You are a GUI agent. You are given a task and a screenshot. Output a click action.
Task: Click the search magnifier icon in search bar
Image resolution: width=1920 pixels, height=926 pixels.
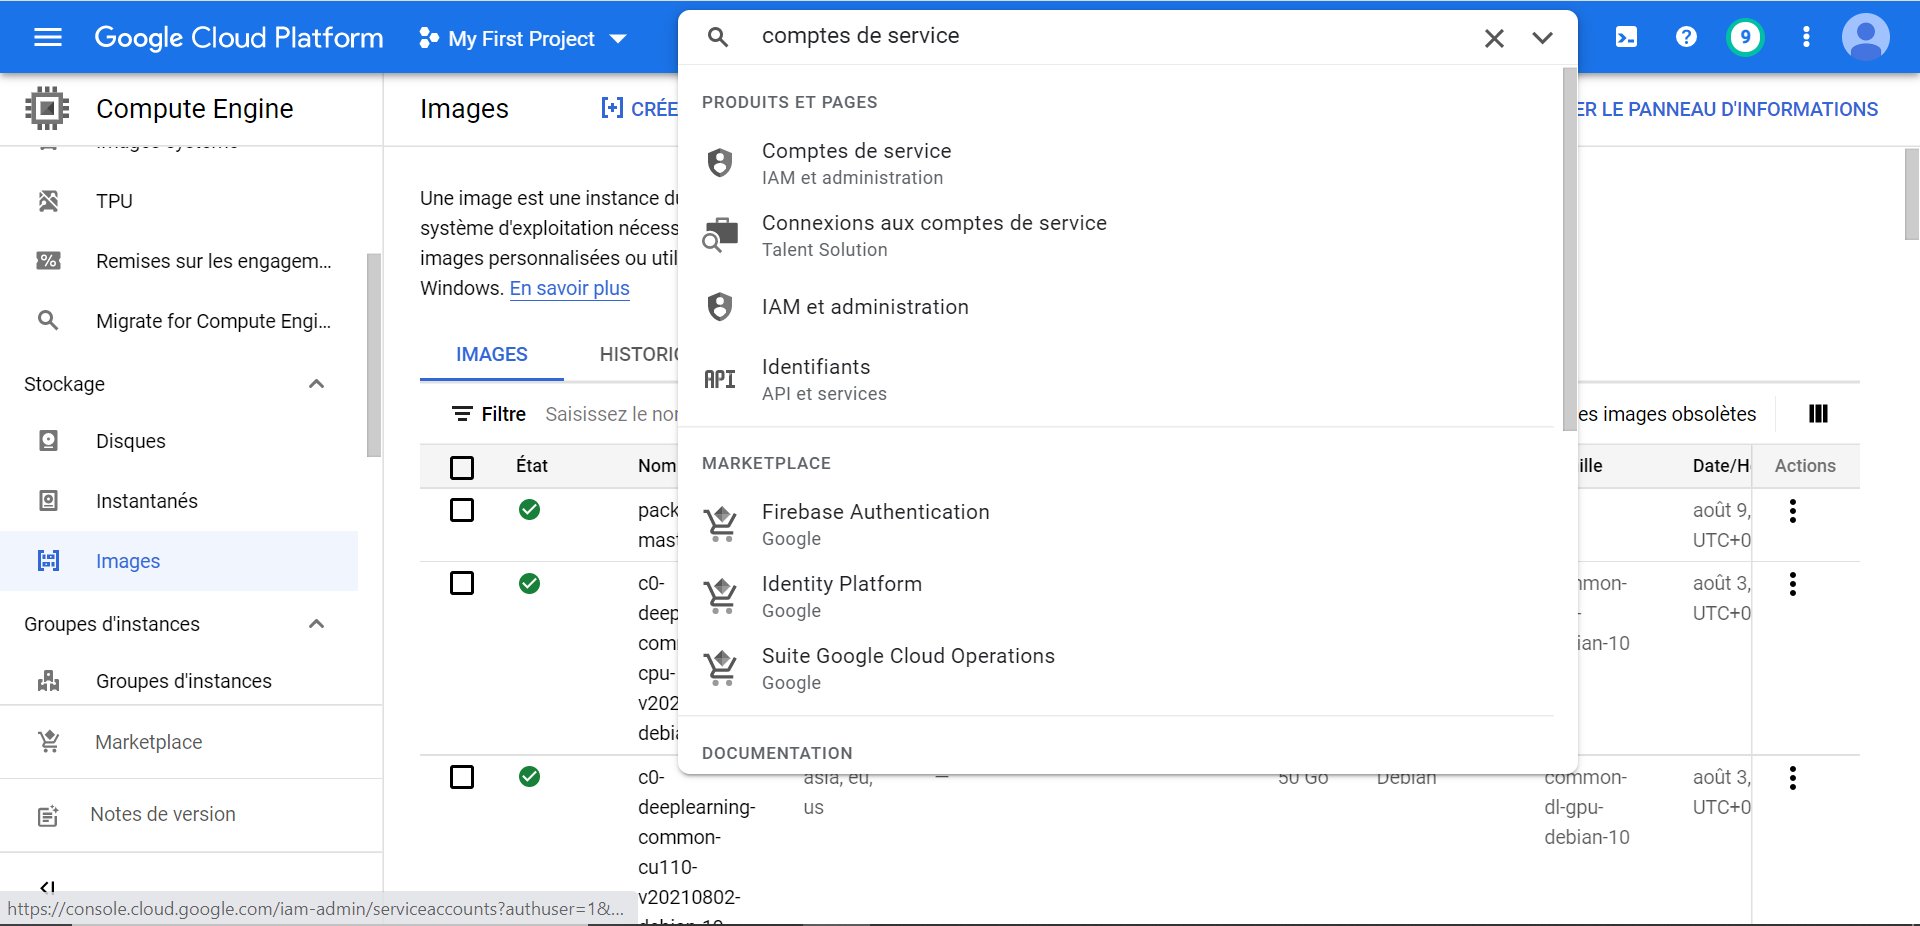(x=717, y=37)
